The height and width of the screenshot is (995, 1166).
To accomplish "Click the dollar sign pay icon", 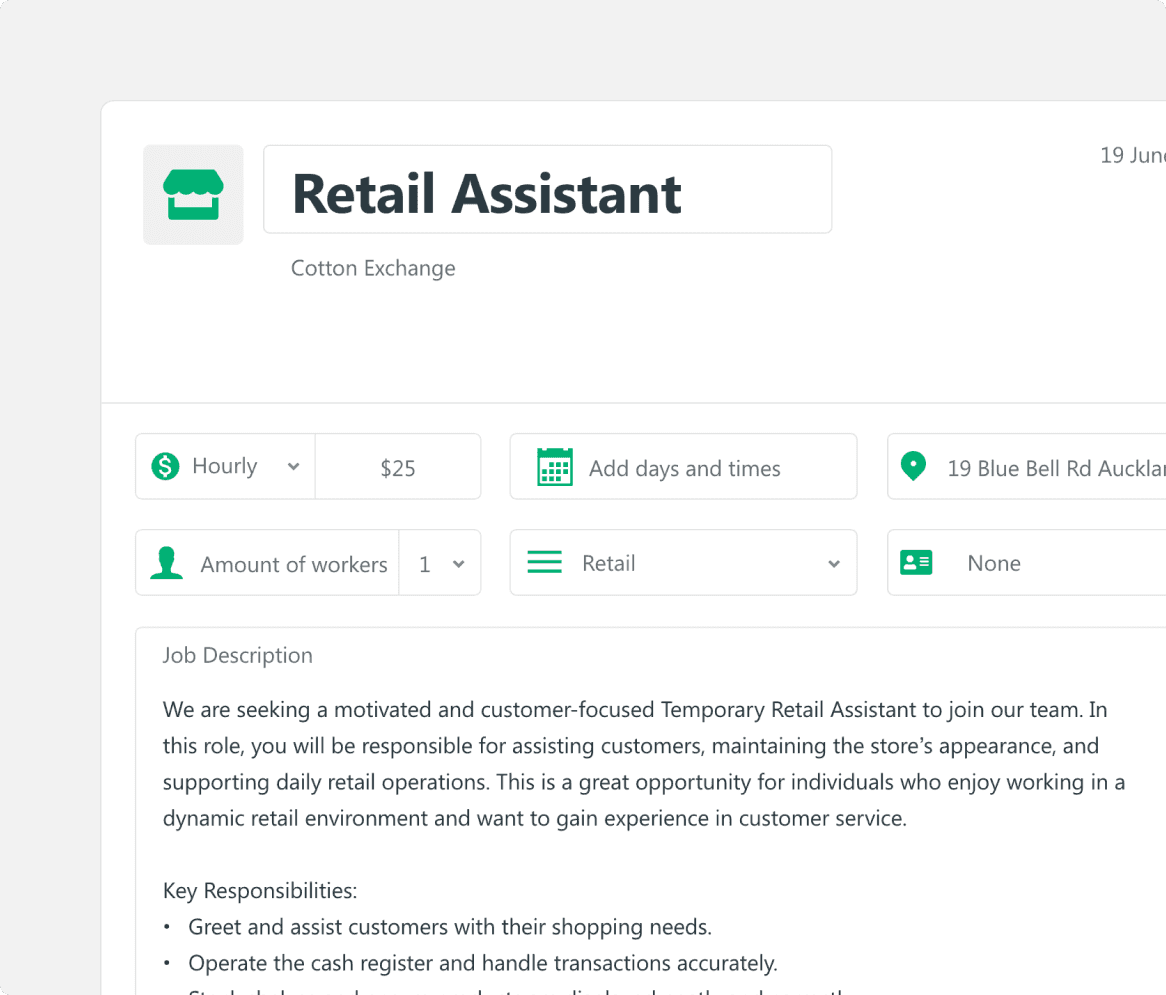I will coord(165,466).
